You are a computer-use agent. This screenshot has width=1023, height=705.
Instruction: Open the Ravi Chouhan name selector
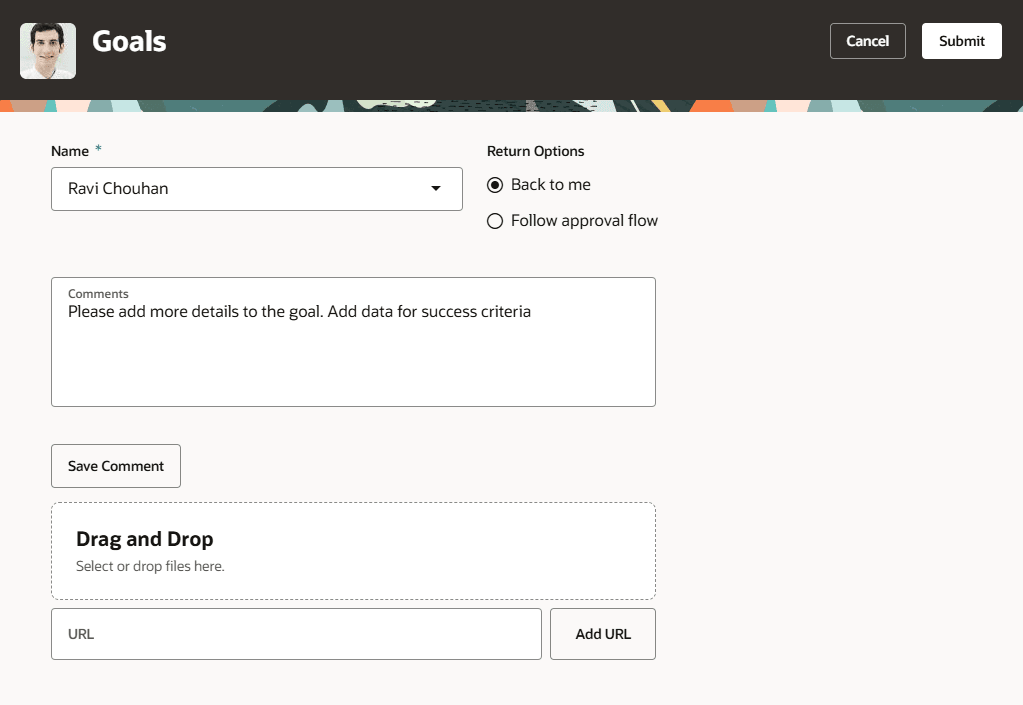[x=256, y=189]
